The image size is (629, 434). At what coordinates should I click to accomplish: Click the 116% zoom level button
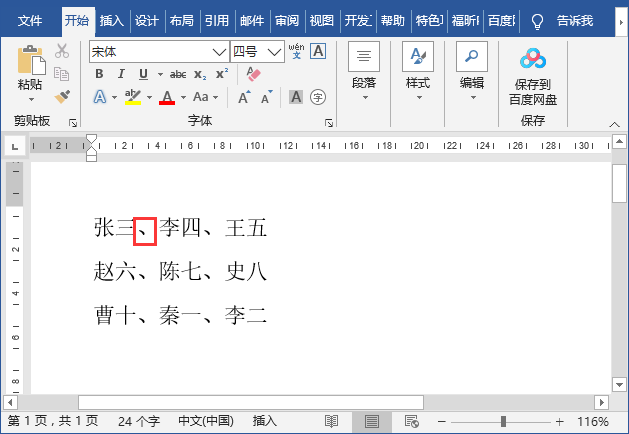coord(593,422)
